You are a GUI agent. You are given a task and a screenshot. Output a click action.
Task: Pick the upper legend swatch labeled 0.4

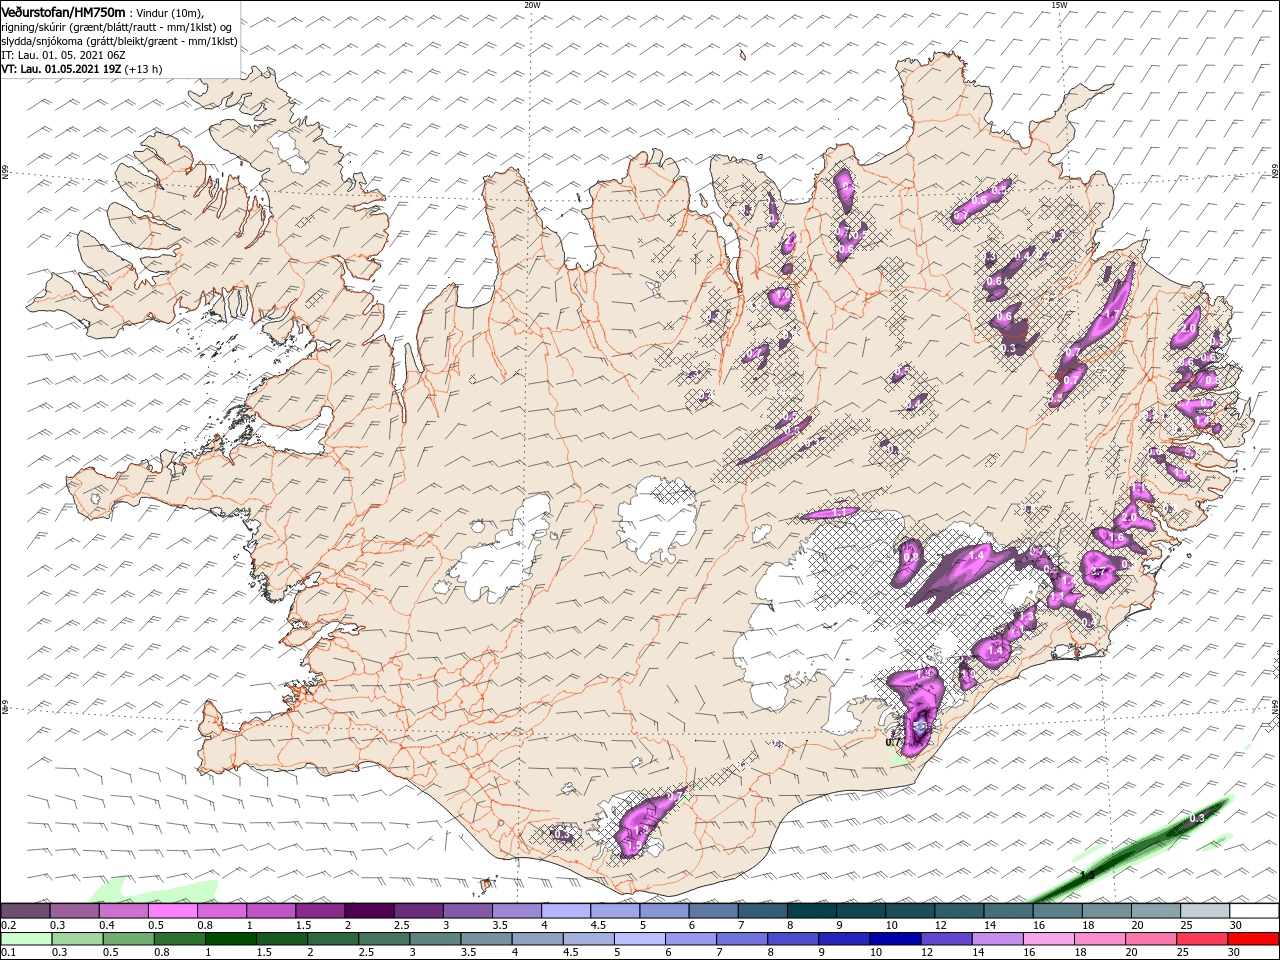(x=123, y=911)
